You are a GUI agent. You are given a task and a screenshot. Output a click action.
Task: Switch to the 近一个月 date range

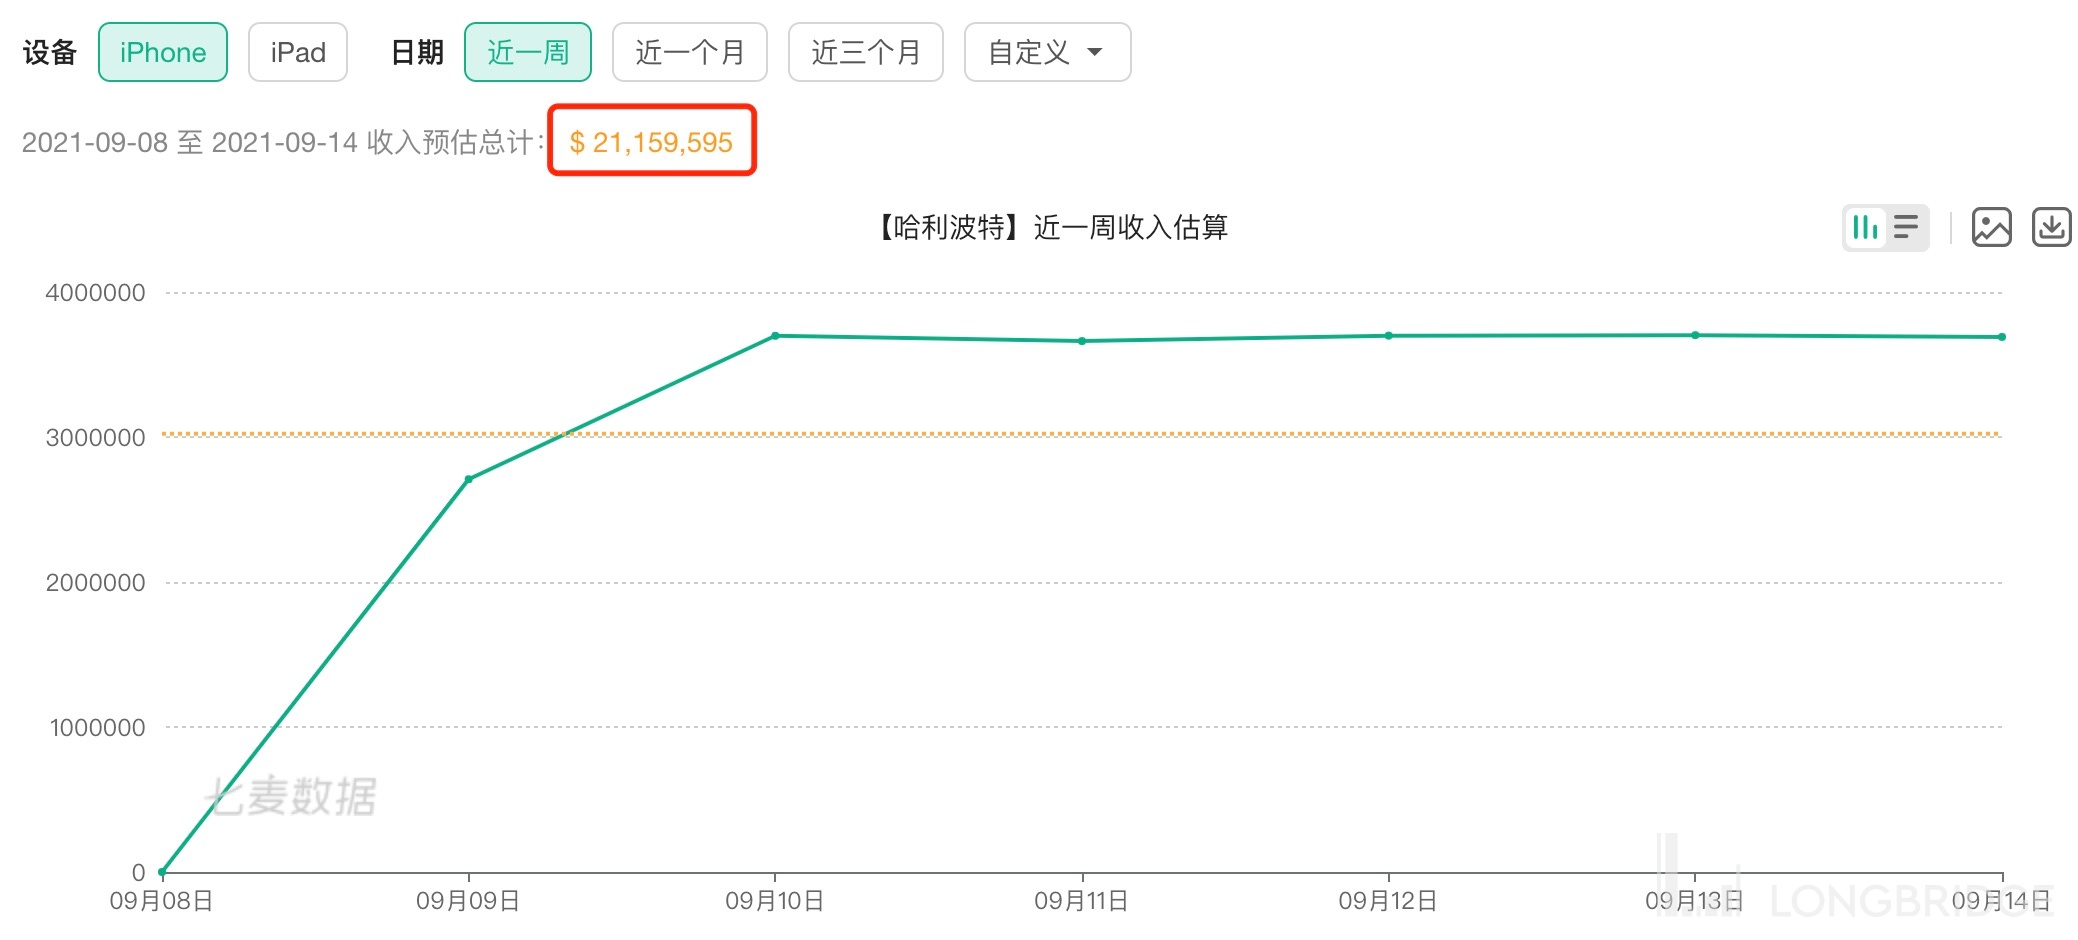point(690,52)
